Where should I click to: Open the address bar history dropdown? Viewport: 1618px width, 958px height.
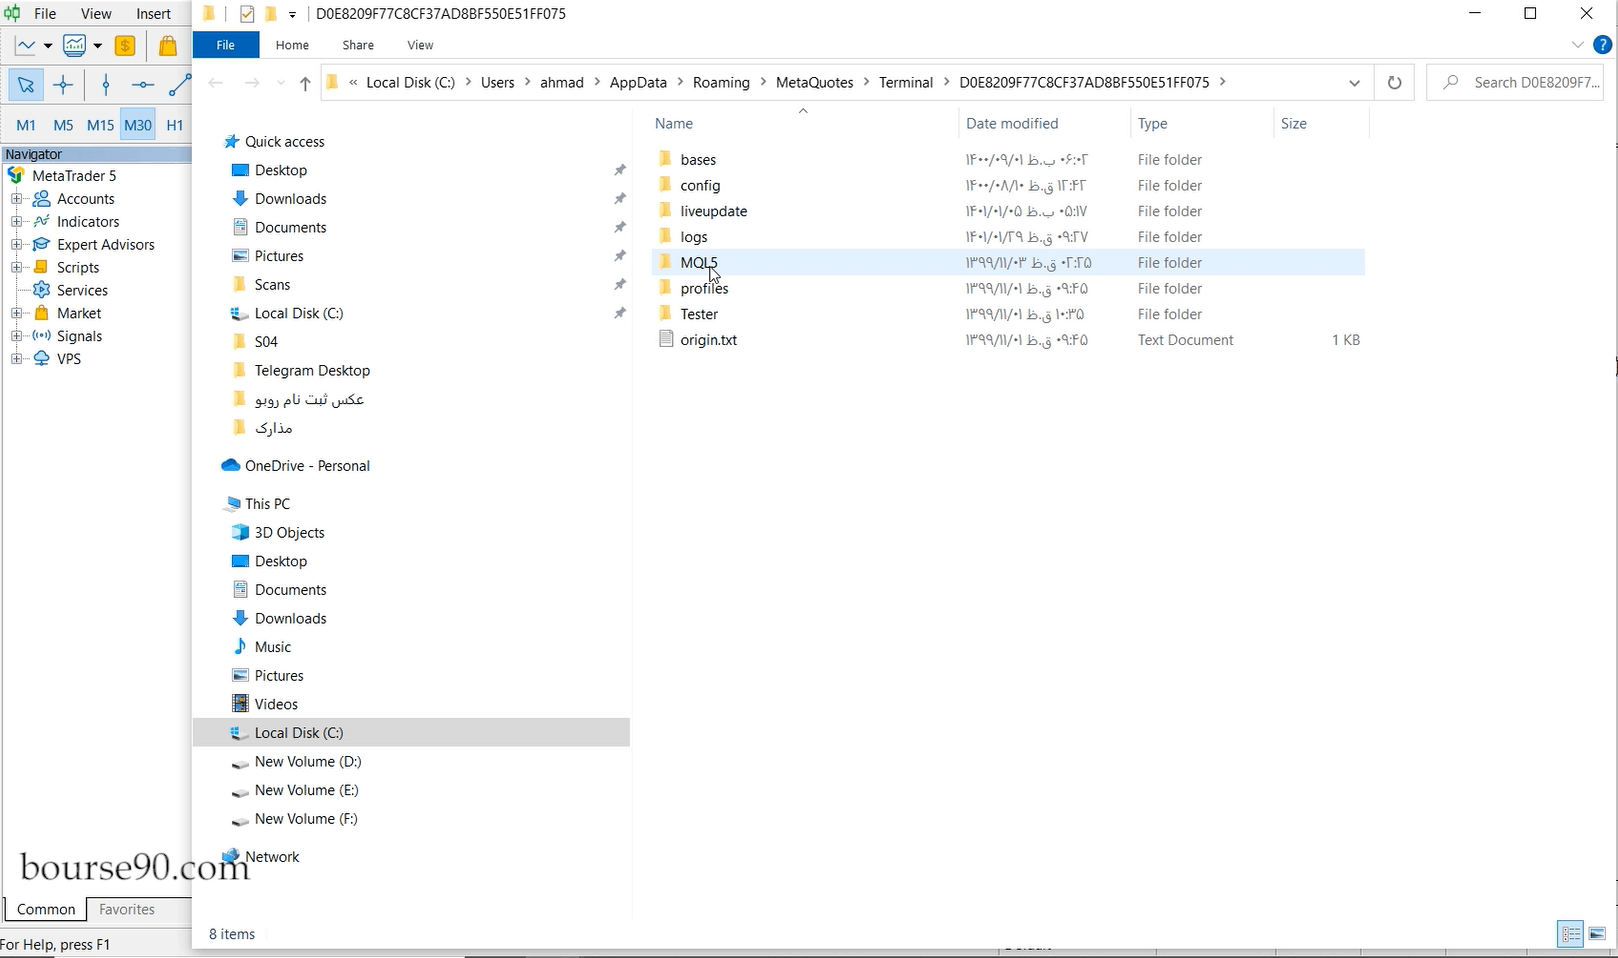tap(1354, 83)
